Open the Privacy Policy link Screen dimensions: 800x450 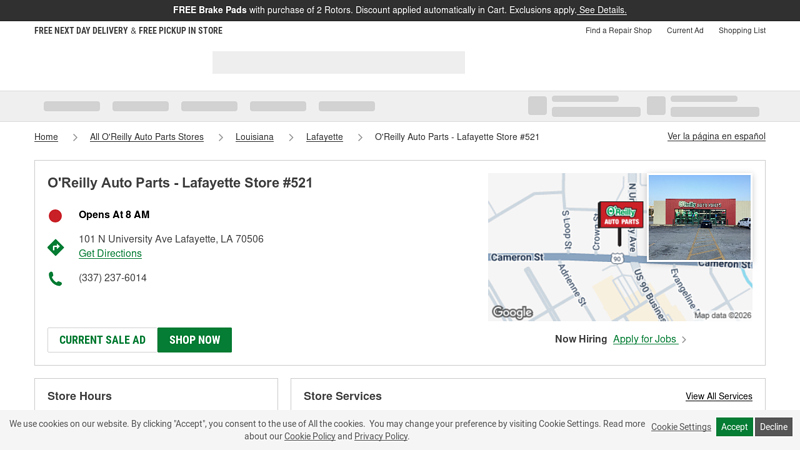(381, 436)
